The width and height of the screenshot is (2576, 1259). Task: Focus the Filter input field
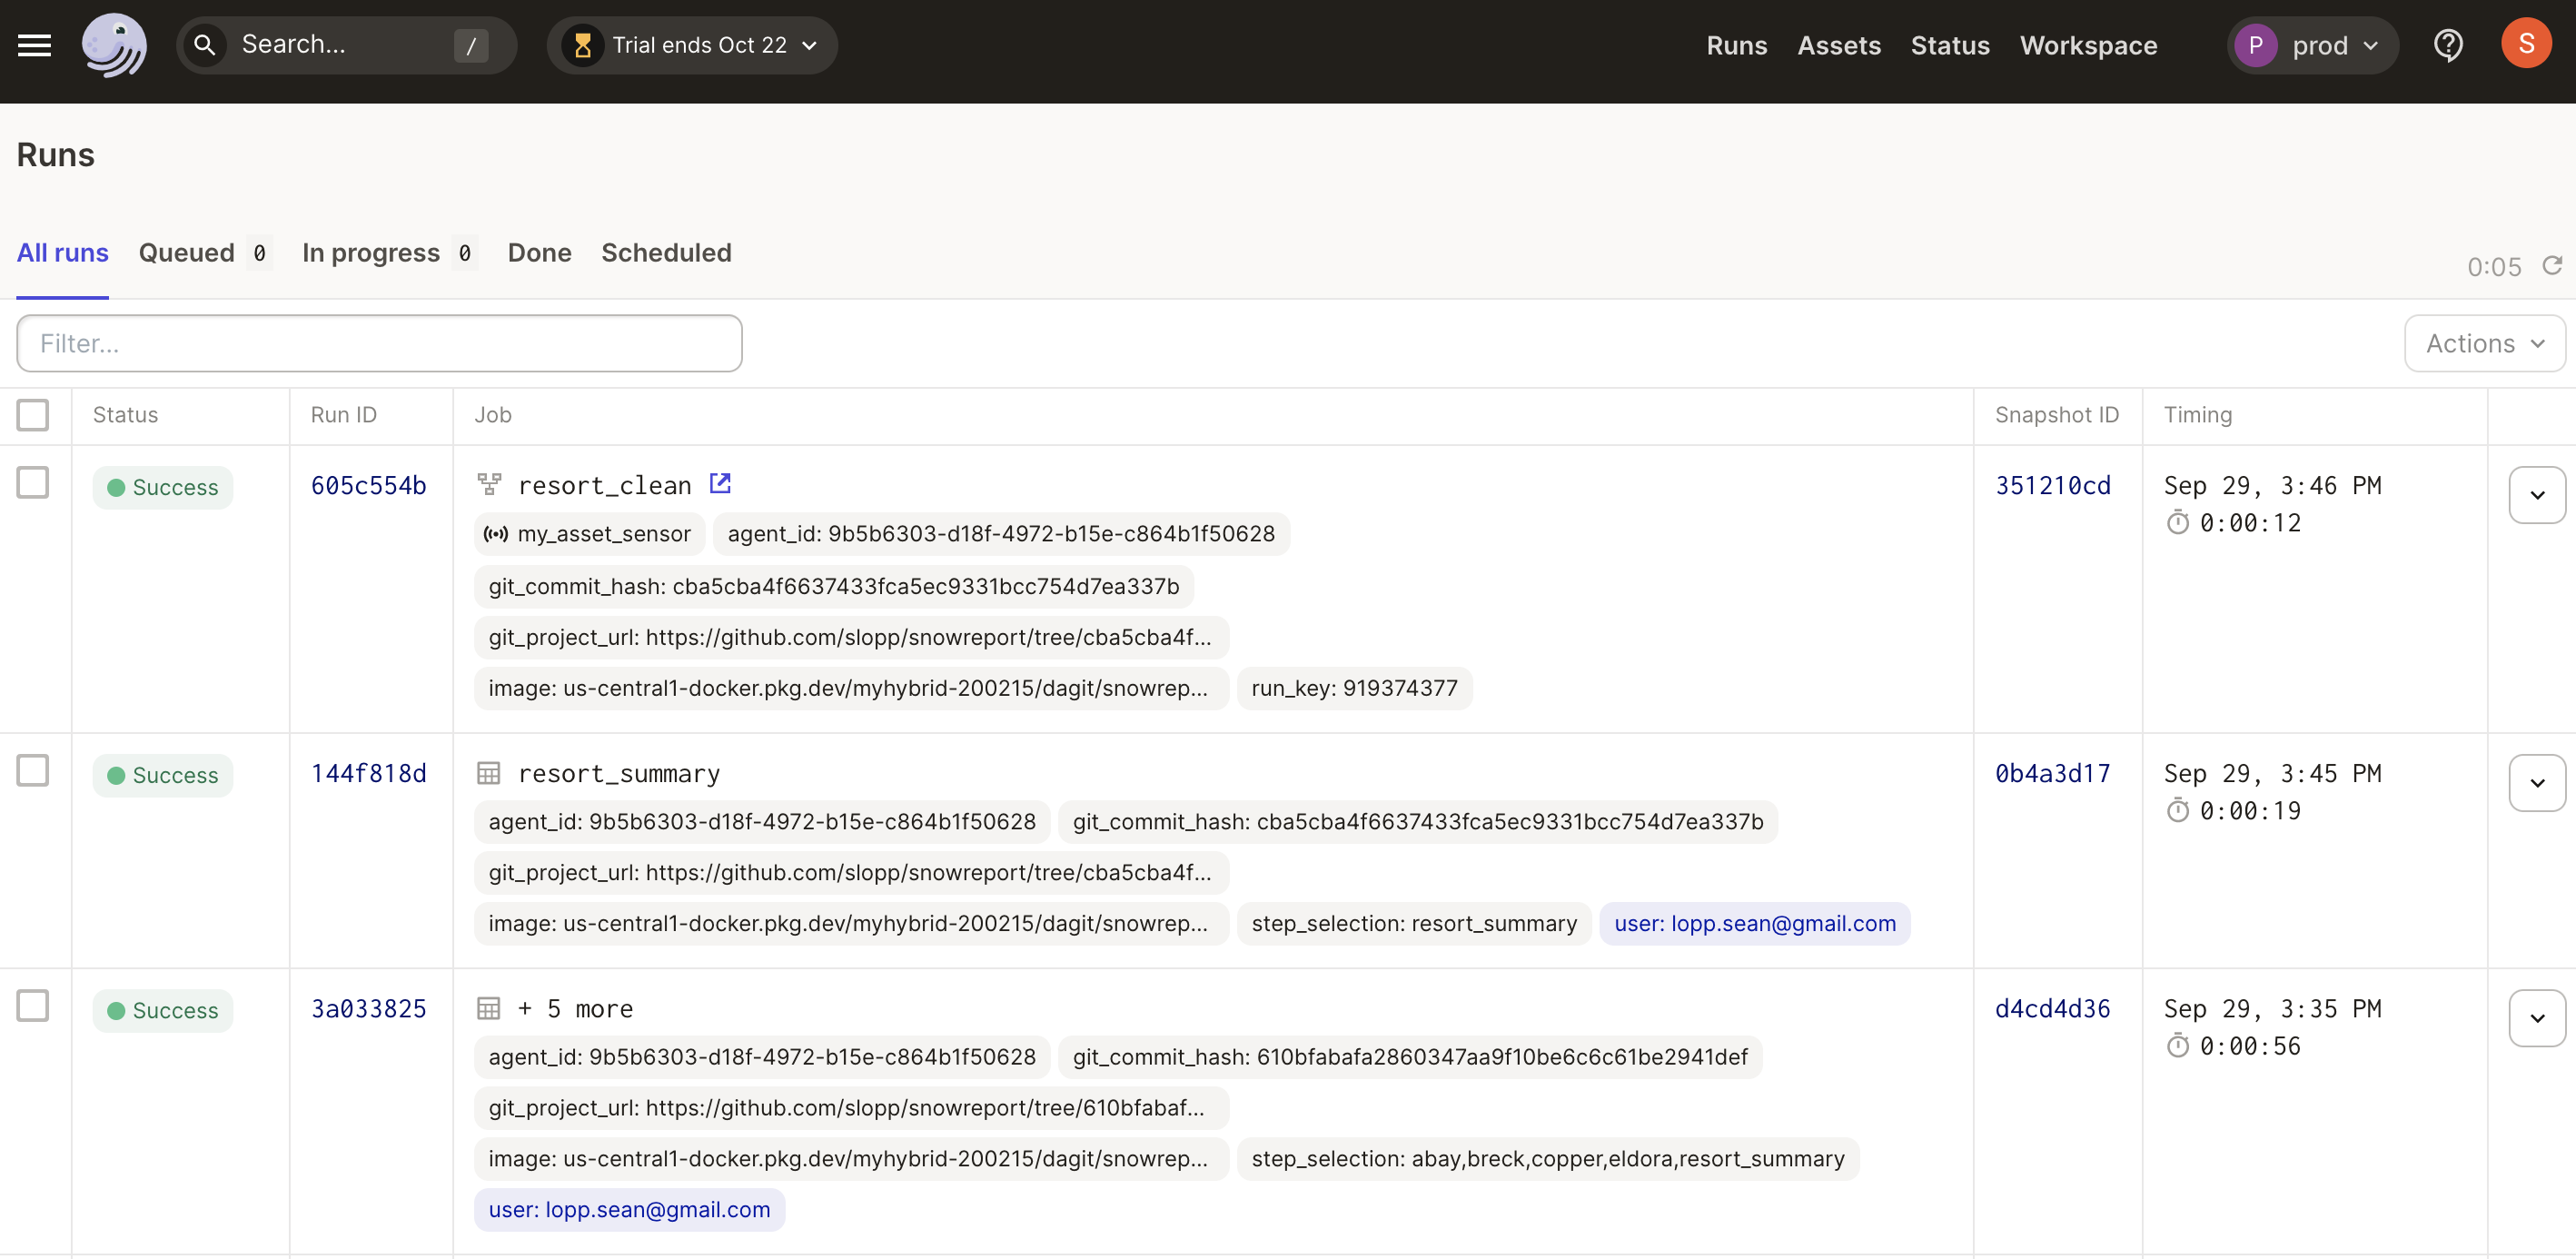[380, 344]
